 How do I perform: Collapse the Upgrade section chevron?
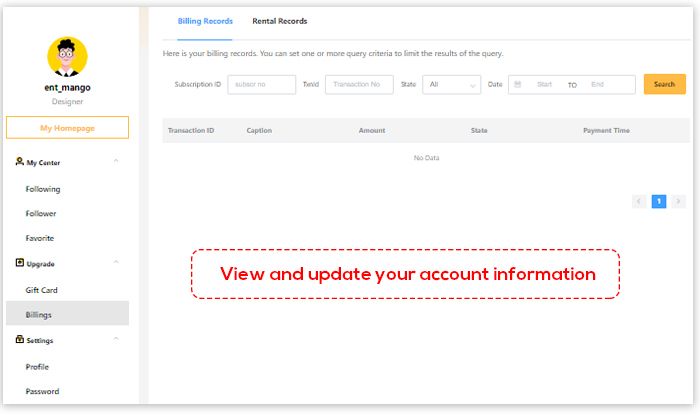coord(116,262)
